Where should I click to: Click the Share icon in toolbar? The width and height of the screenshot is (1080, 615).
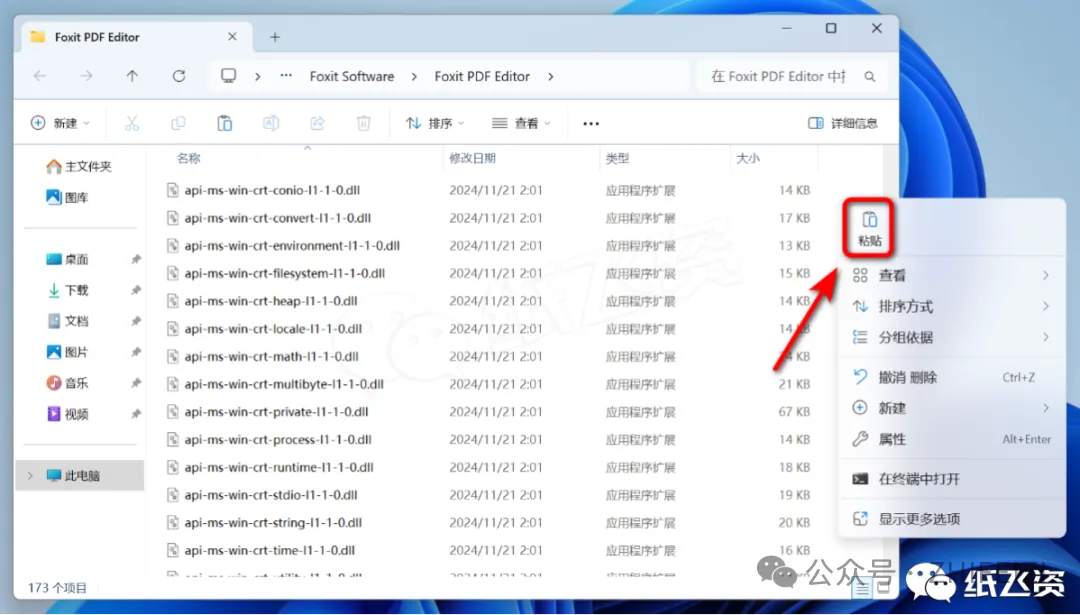point(317,123)
